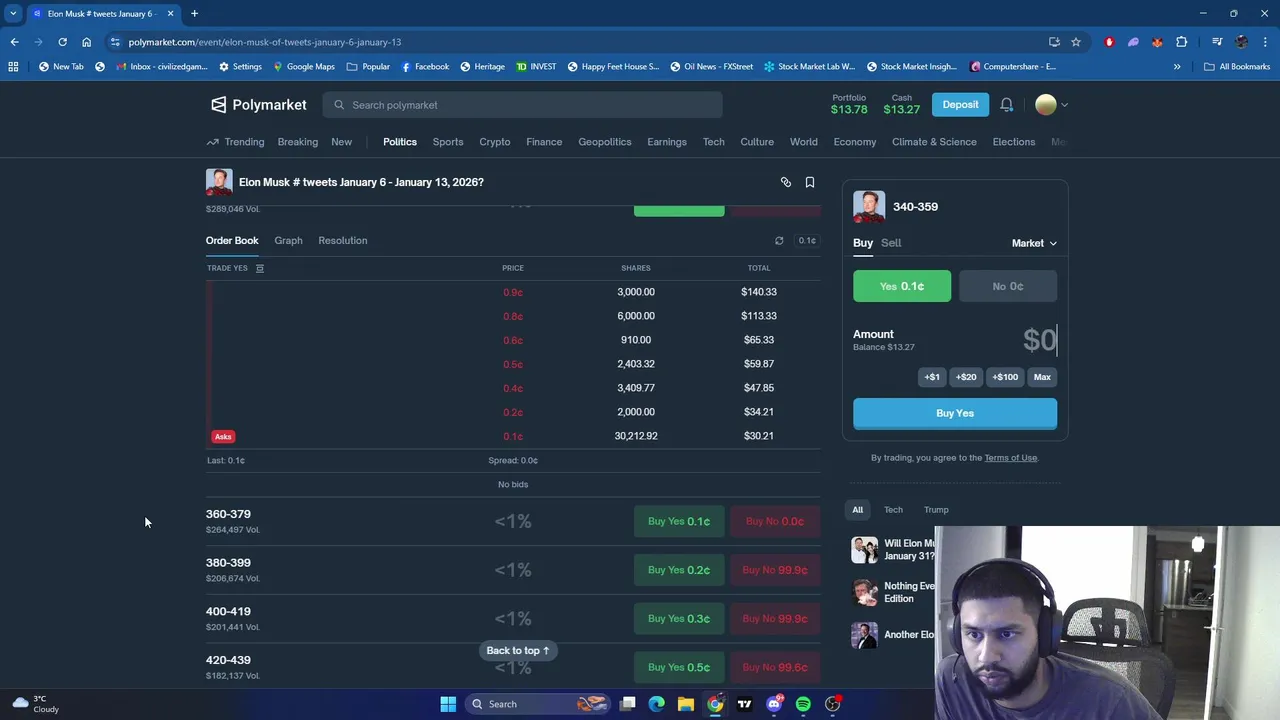Open Spotify from the taskbar
This screenshot has width=1280, height=720.
click(x=803, y=704)
